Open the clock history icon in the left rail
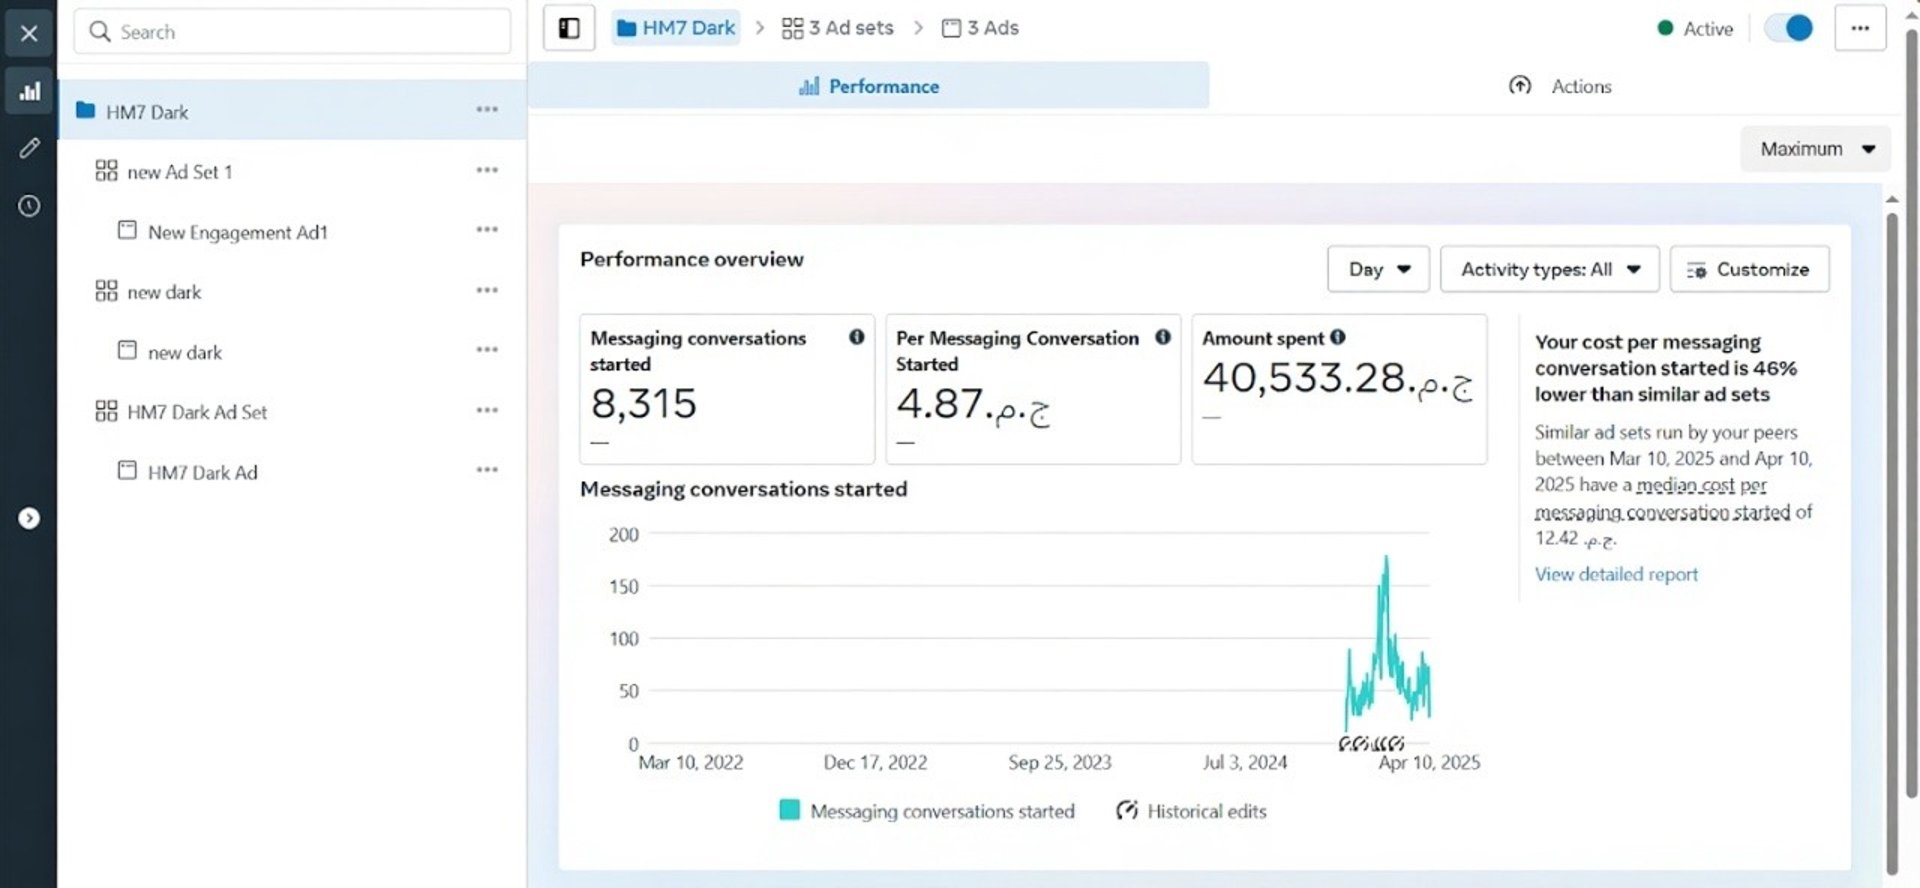This screenshot has width=1920, height=888. tap(29, 206)
